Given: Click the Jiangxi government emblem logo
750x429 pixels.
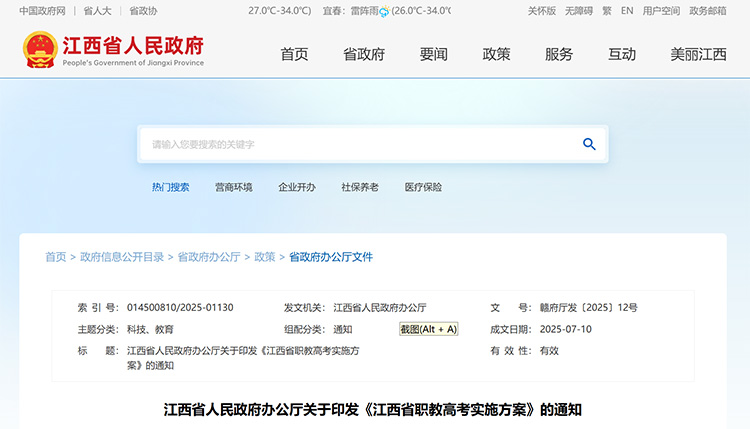Looking at the screenshot, I should click(x=40, y=50).
